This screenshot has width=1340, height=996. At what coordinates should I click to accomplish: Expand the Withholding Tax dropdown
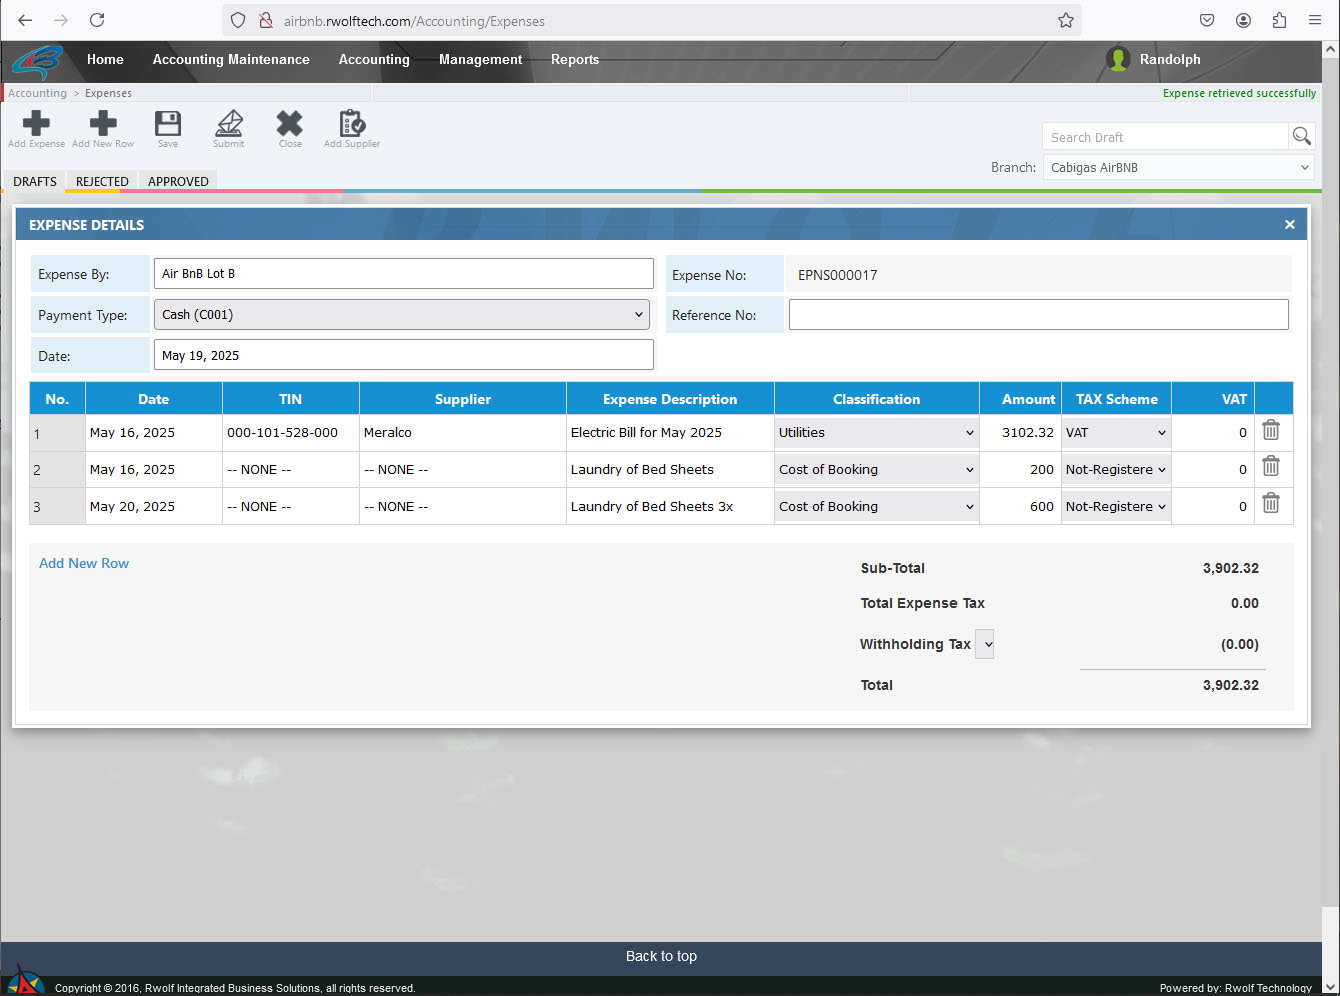[986, 644]
